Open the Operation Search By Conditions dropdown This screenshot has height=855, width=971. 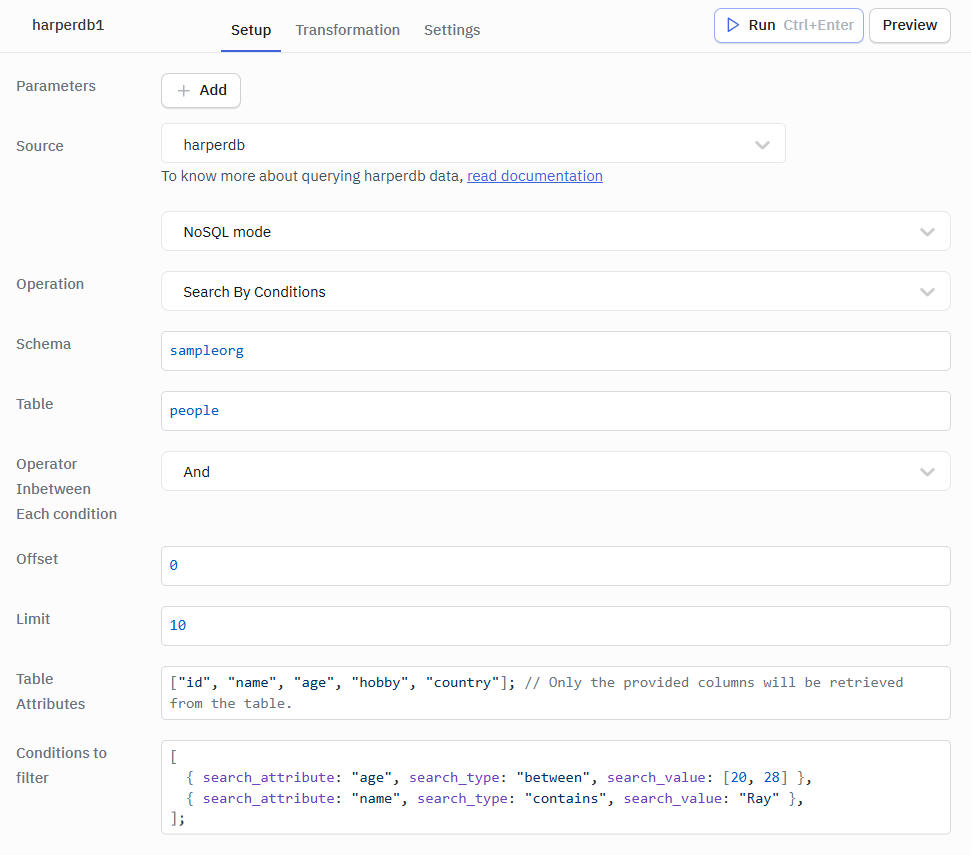(555, 291)
